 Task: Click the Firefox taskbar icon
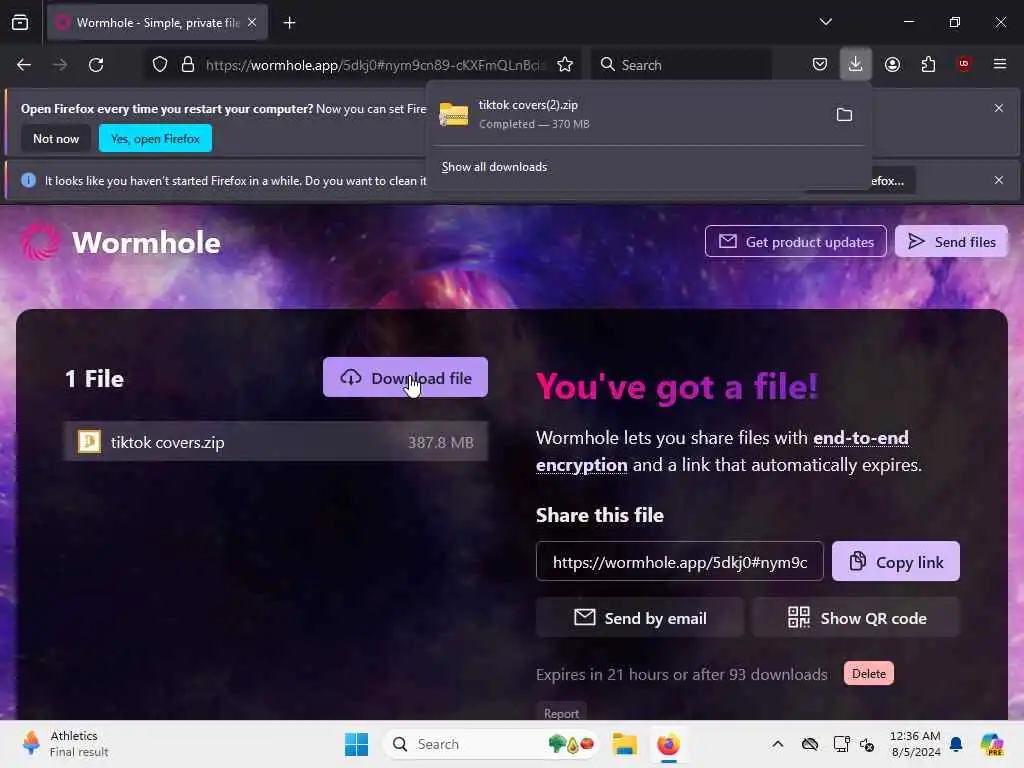click(x=668, y=744)
